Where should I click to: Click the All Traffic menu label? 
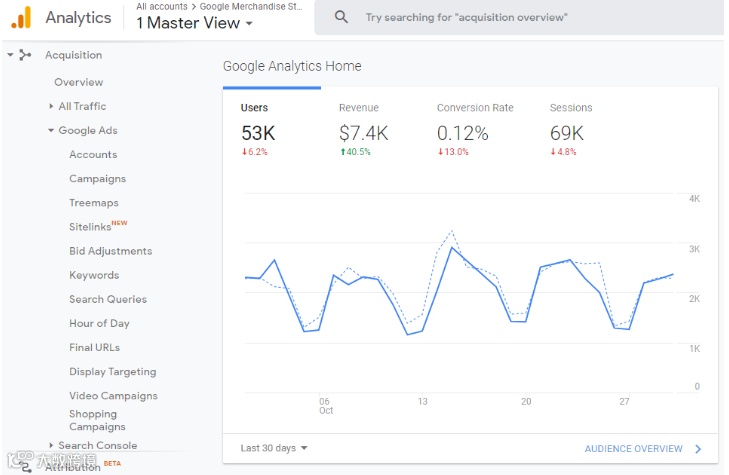82,106
